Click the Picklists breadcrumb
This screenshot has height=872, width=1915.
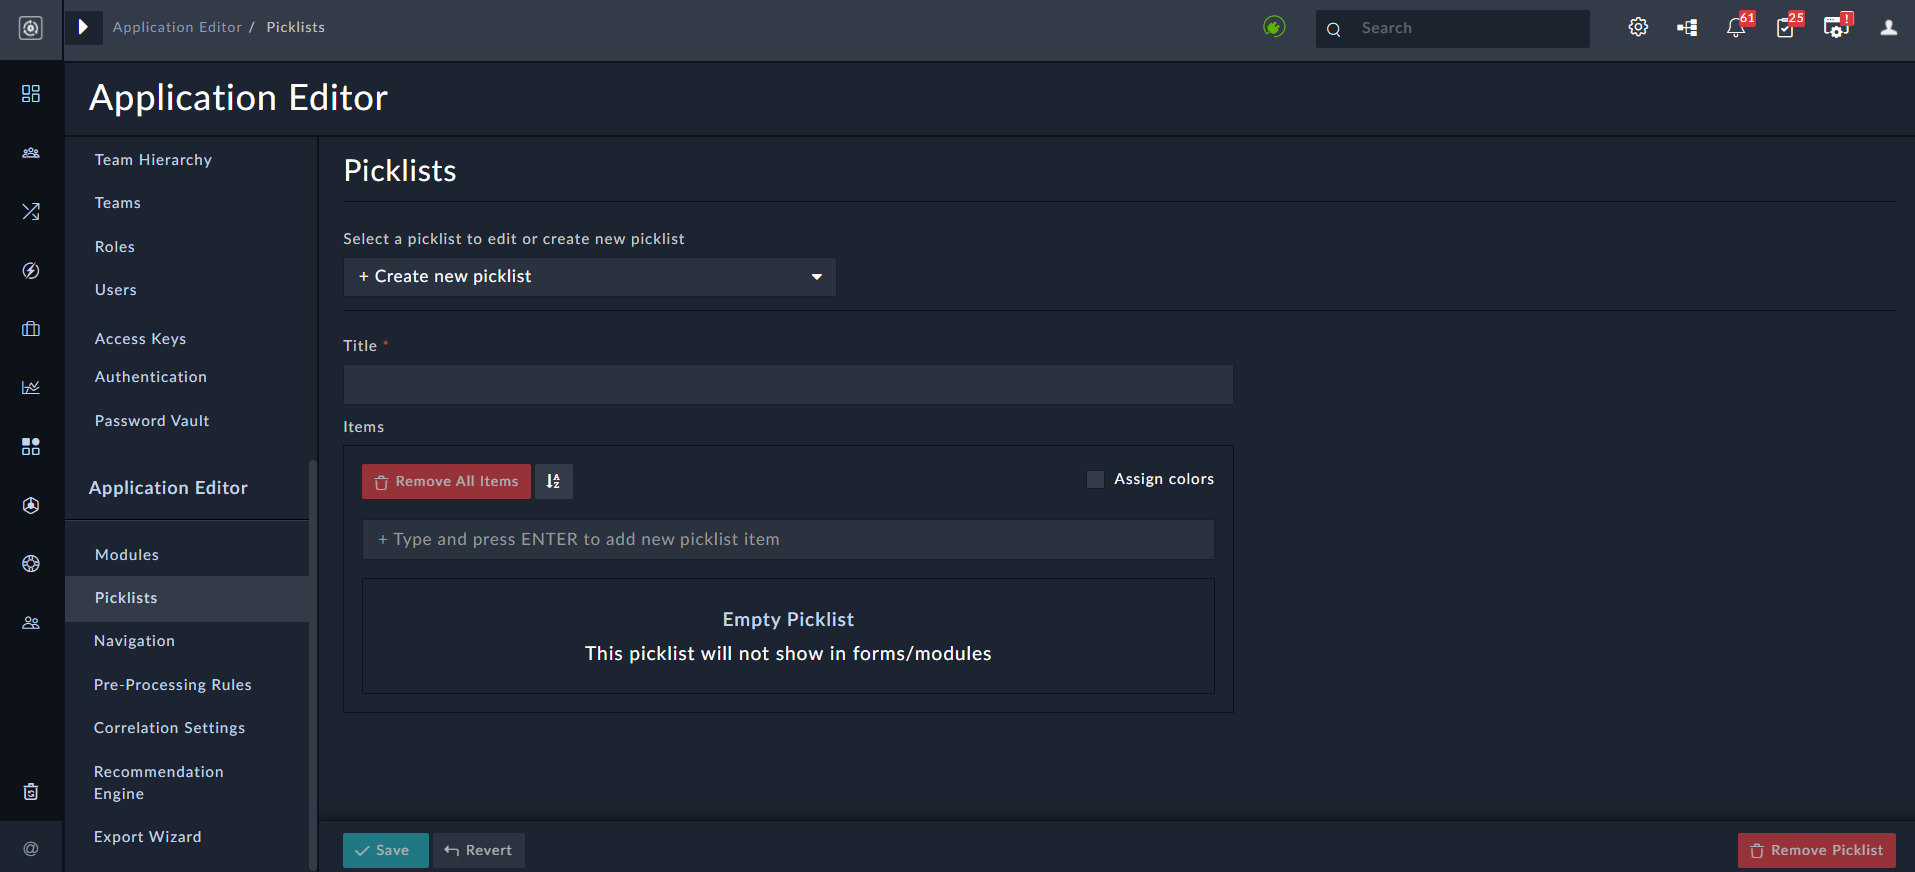(296, 27)
